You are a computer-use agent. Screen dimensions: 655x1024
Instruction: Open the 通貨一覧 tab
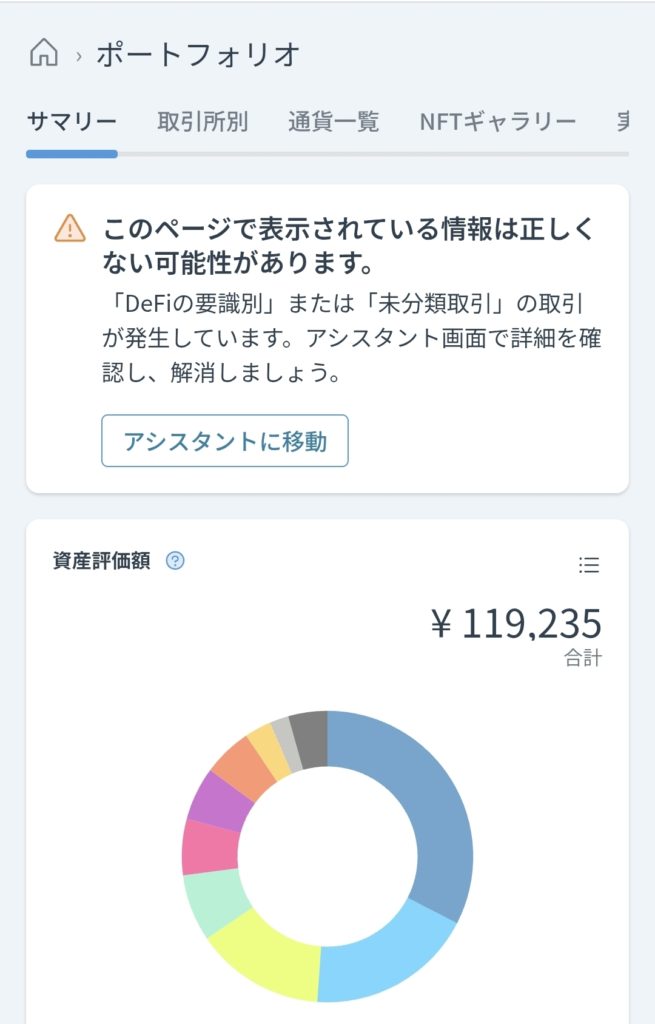pos(334,122)
